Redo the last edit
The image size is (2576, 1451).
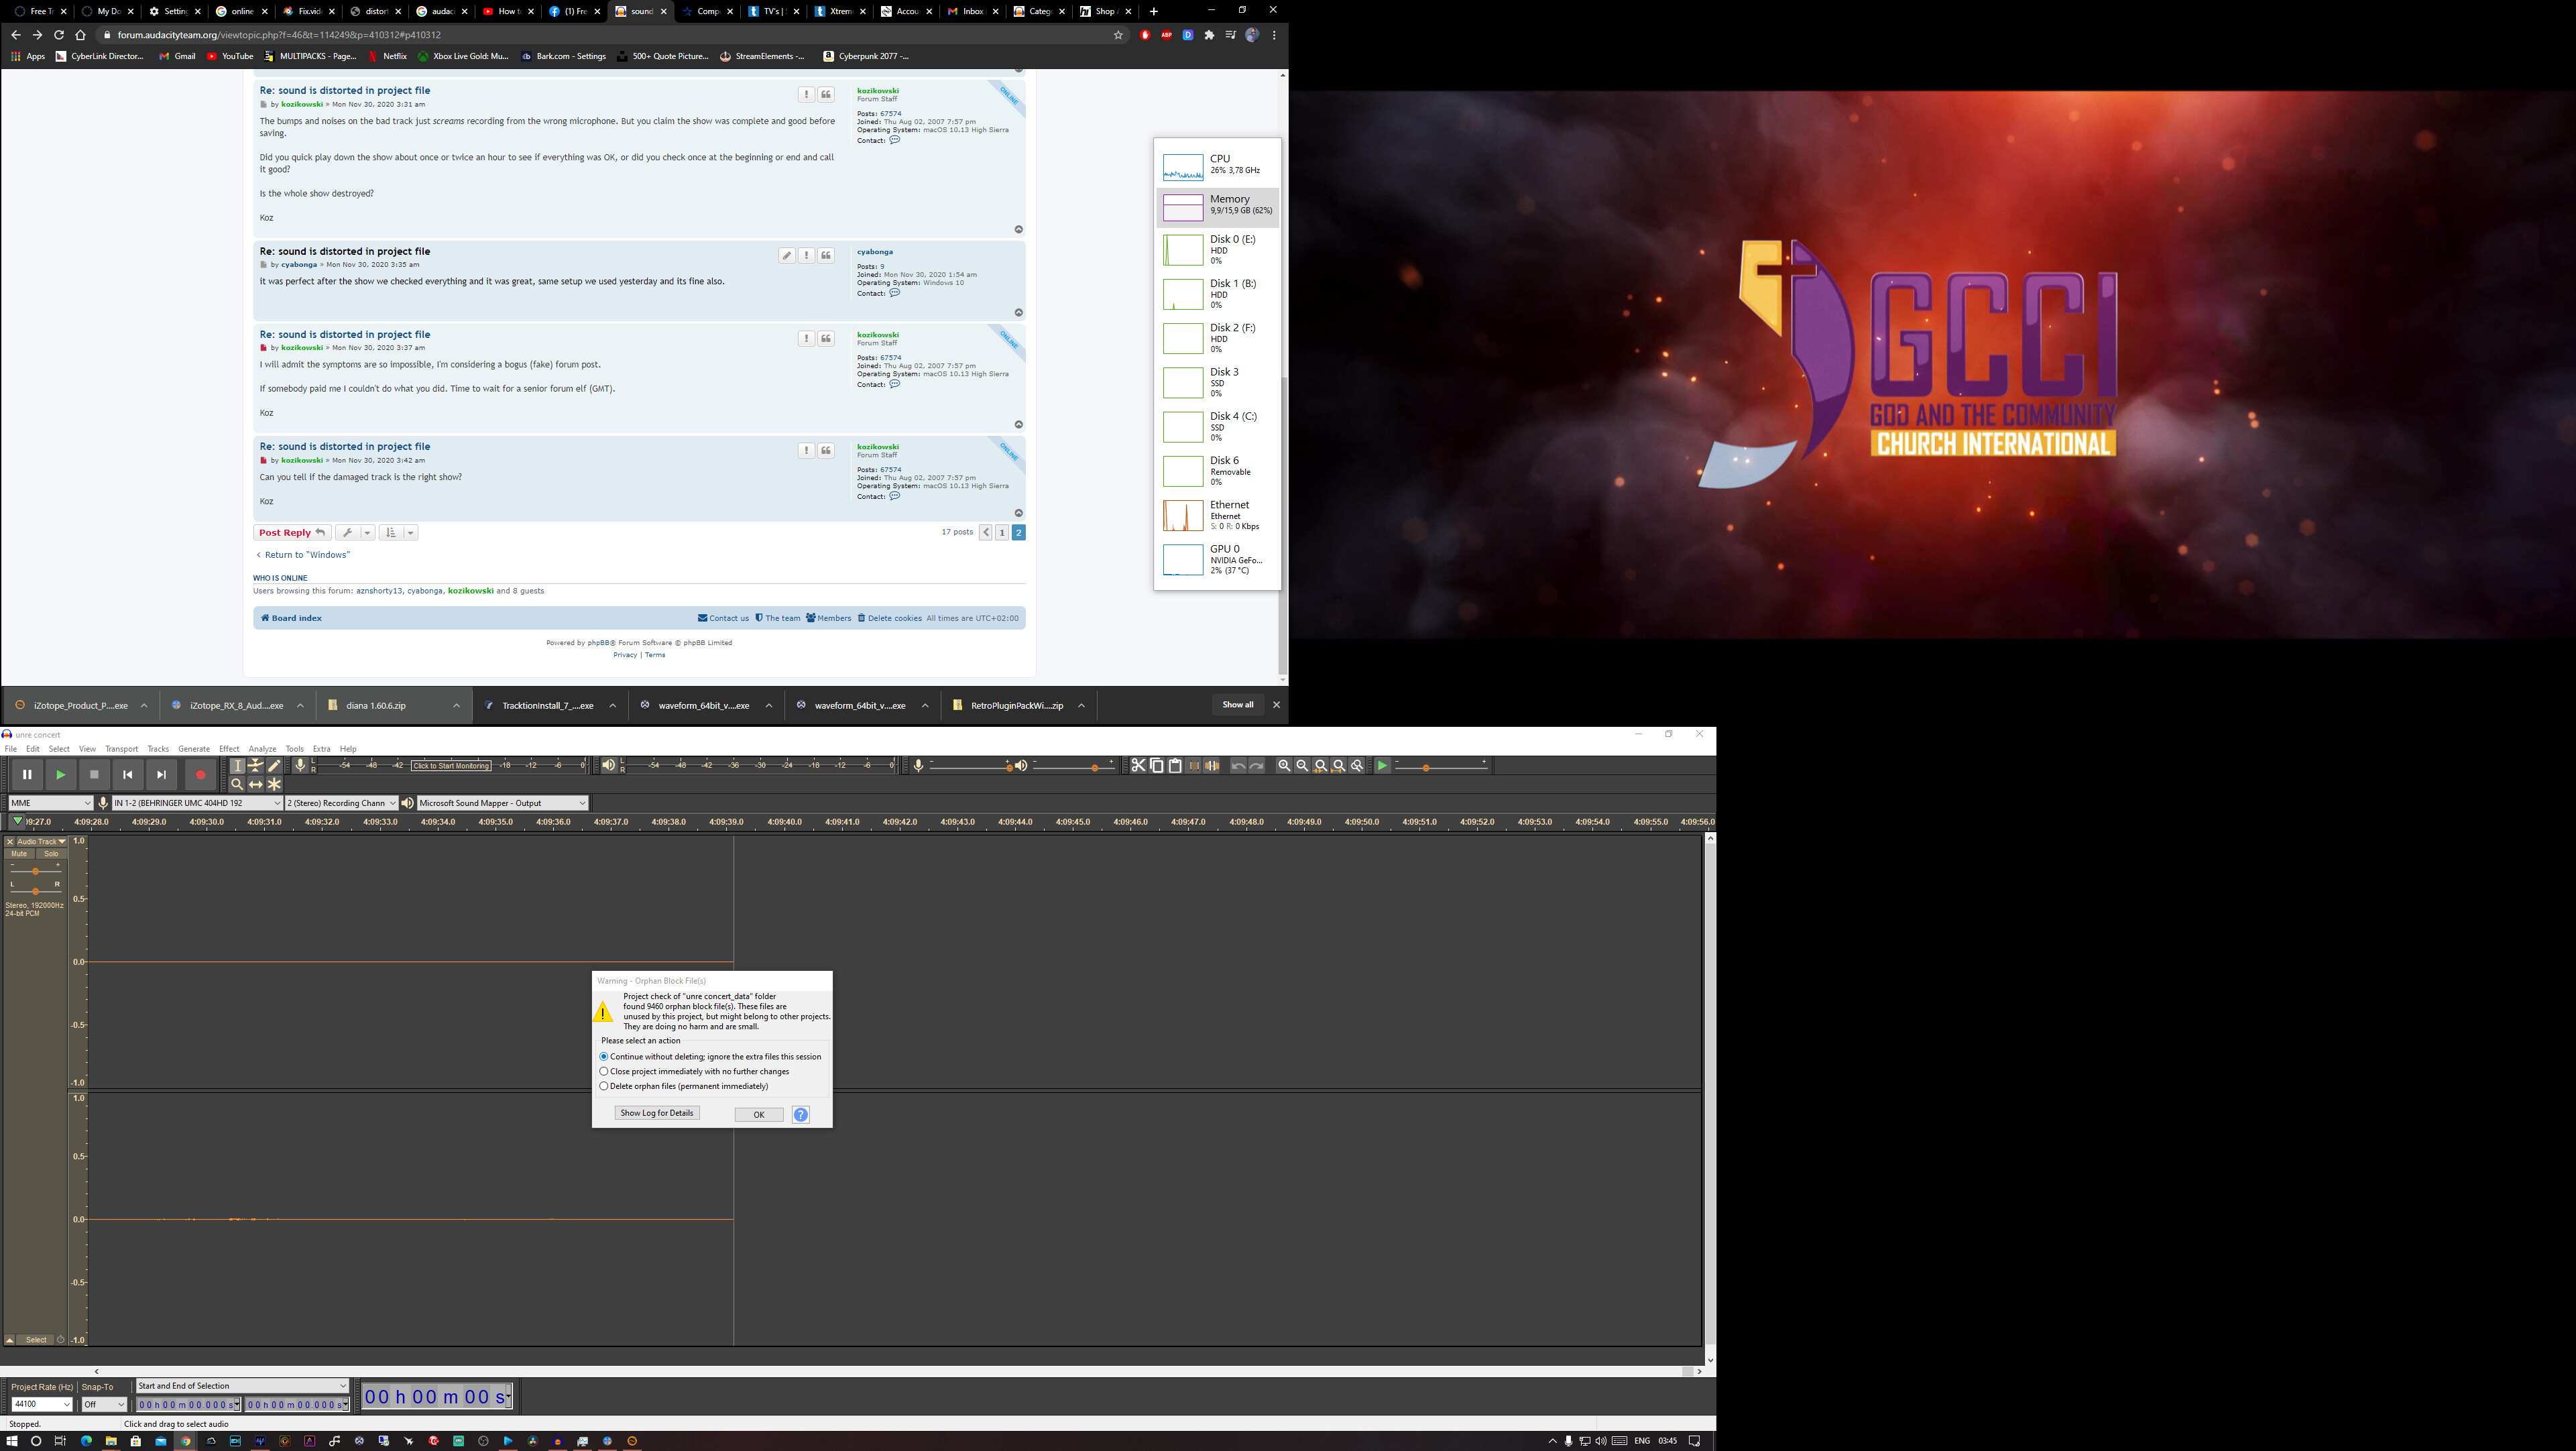pos(1257,766)
